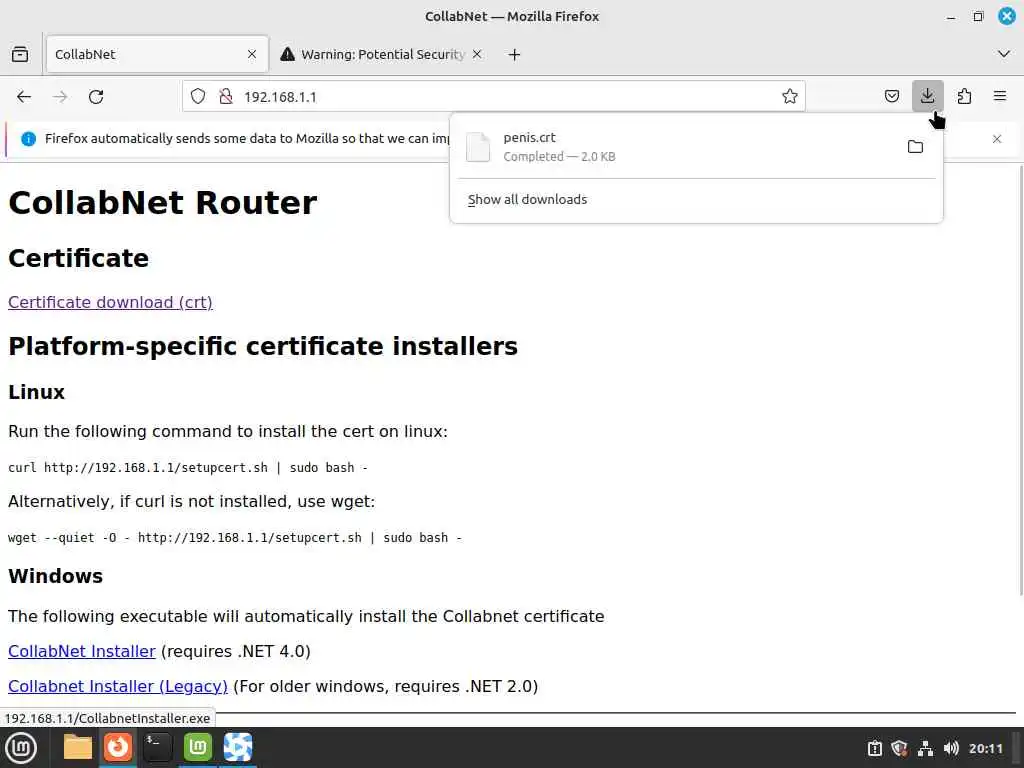Bookmark this page with the star icon
The width and height of the screenshot is (1024, 768).
(790, 97)
